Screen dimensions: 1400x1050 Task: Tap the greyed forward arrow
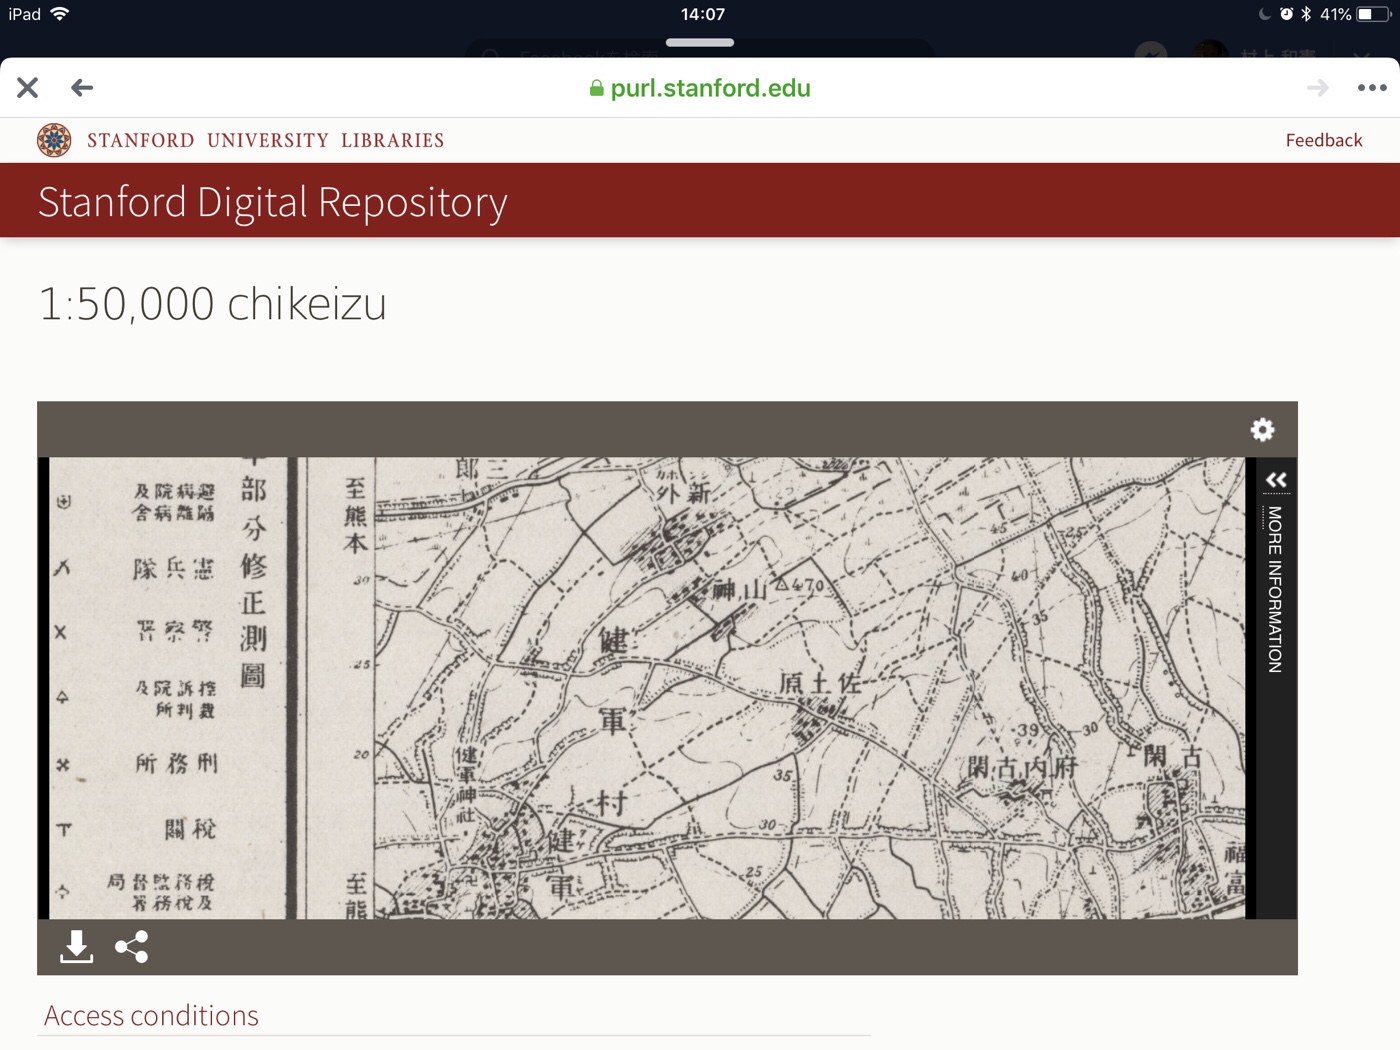(x=1317, y=88)
